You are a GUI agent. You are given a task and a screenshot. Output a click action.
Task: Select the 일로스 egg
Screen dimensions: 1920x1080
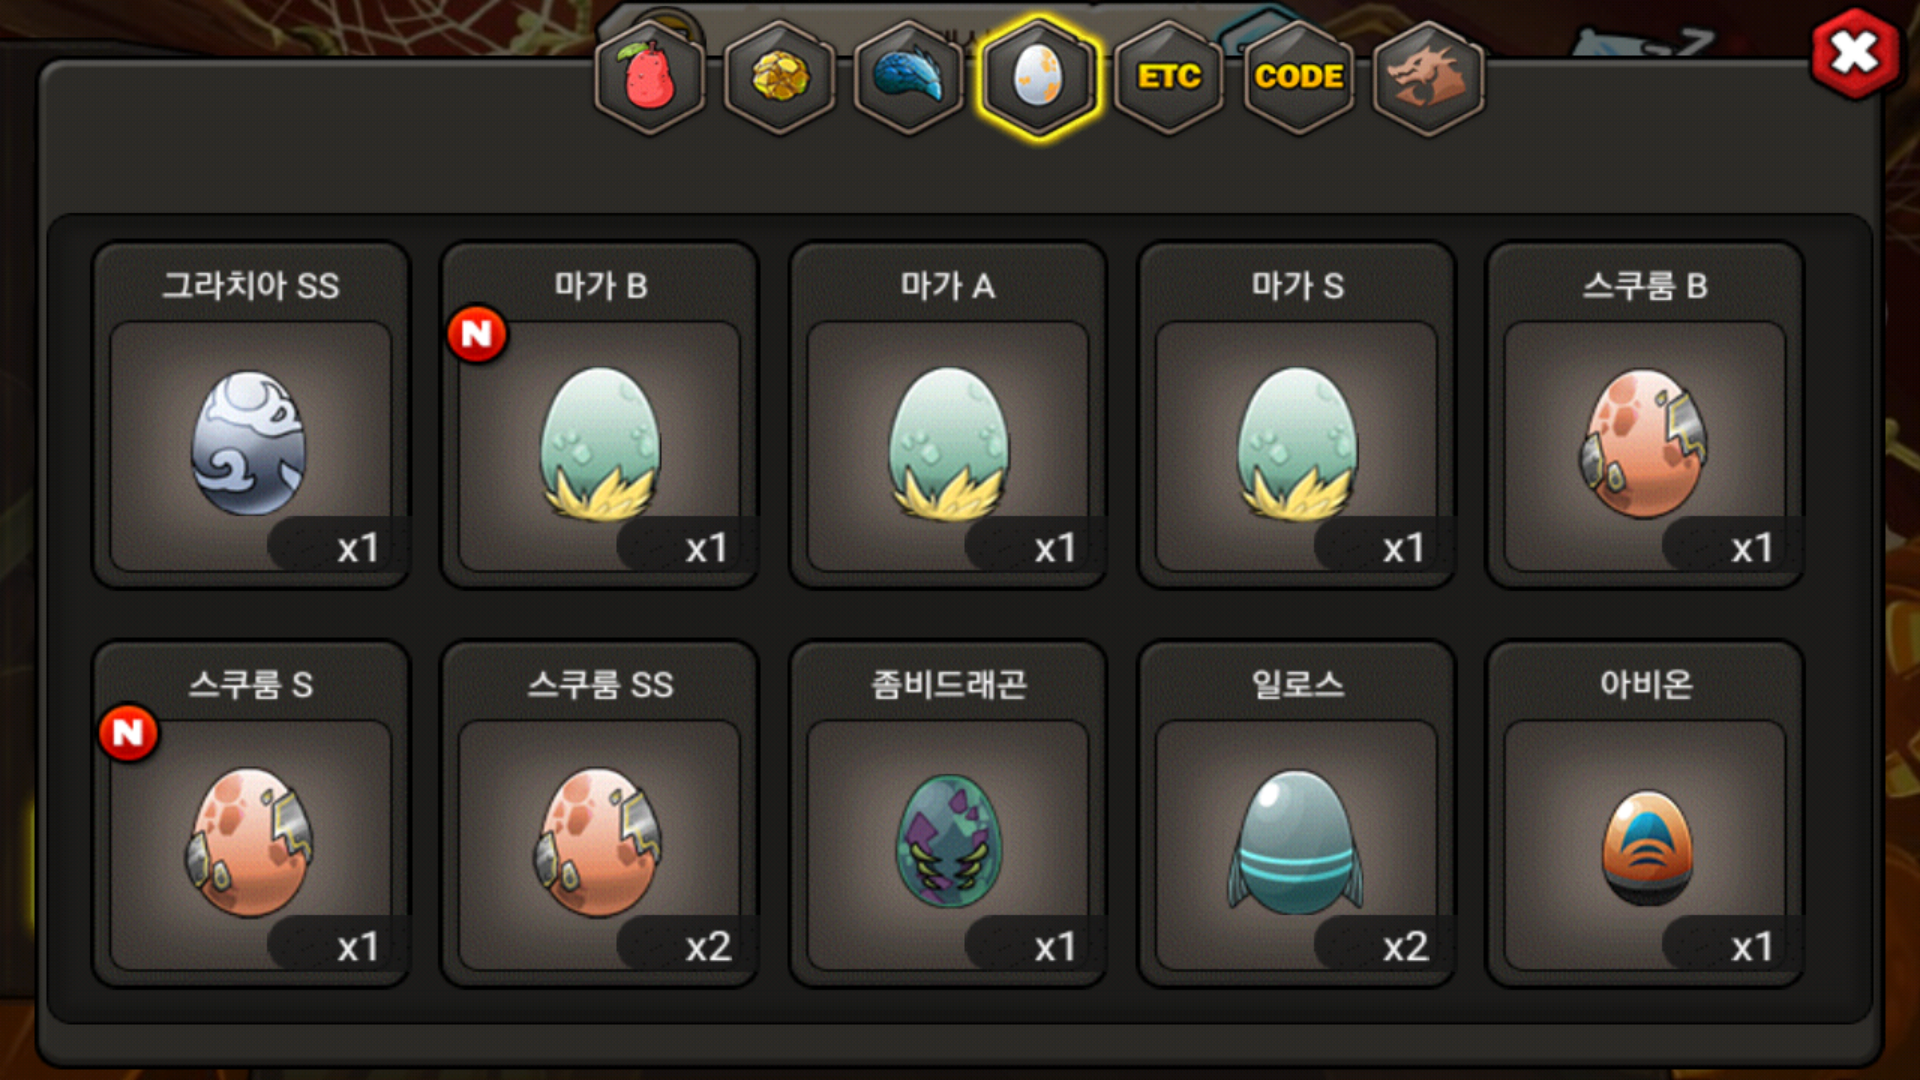point(1297,815)
